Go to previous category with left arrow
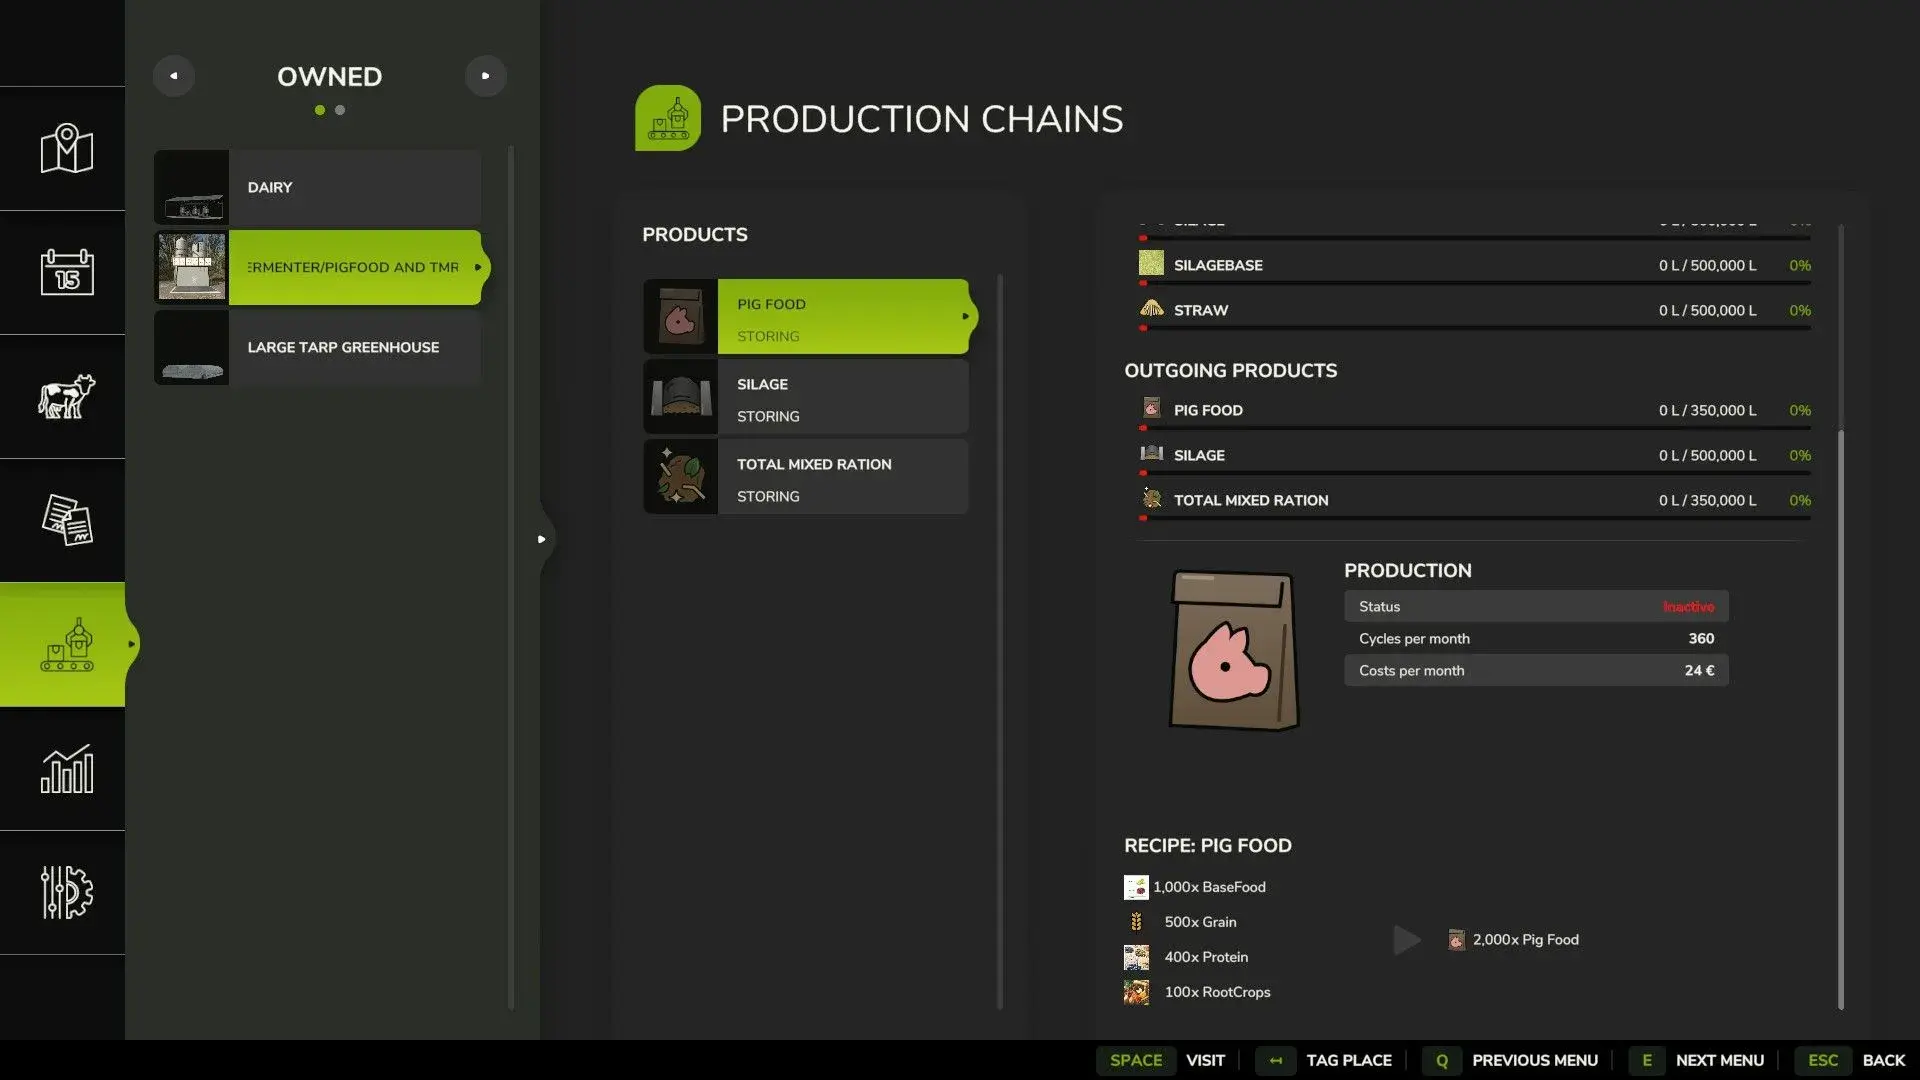The image size is (1920, 1080). [x=174, y=76]
